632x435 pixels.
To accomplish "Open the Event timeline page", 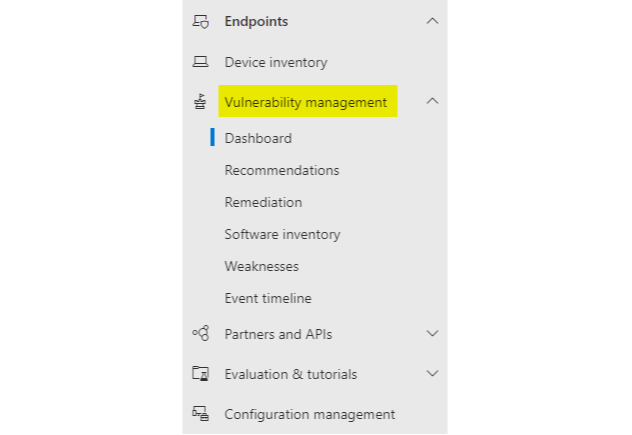I will tap(268, 298).
